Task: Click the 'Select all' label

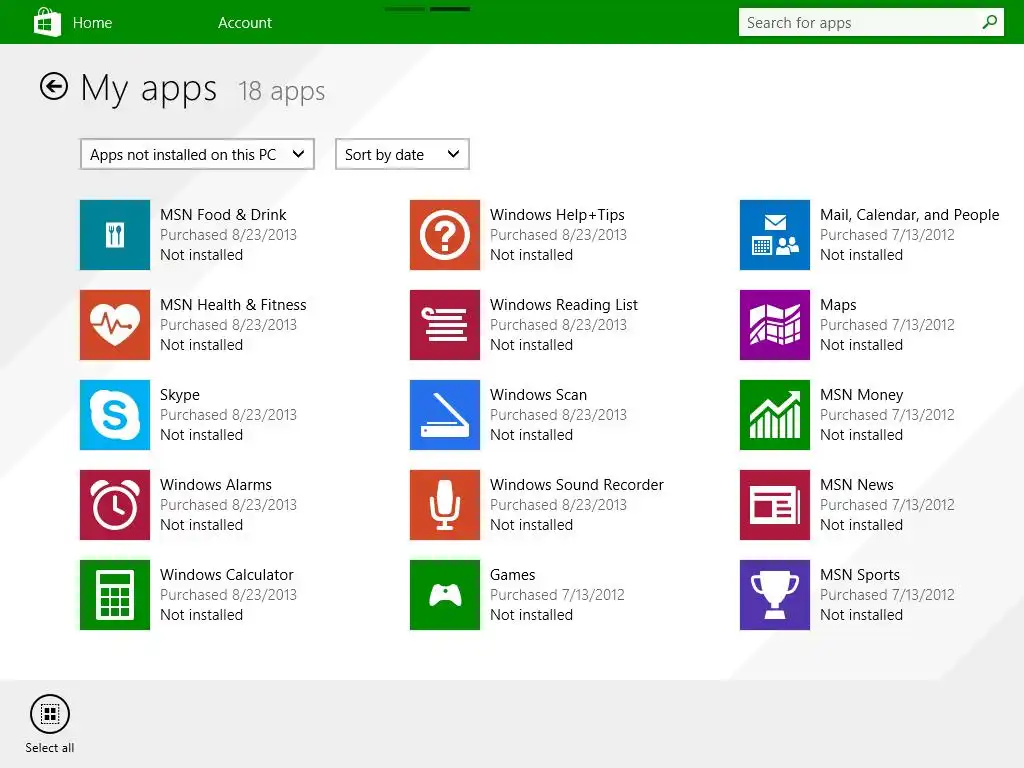Action: (50, 748)
